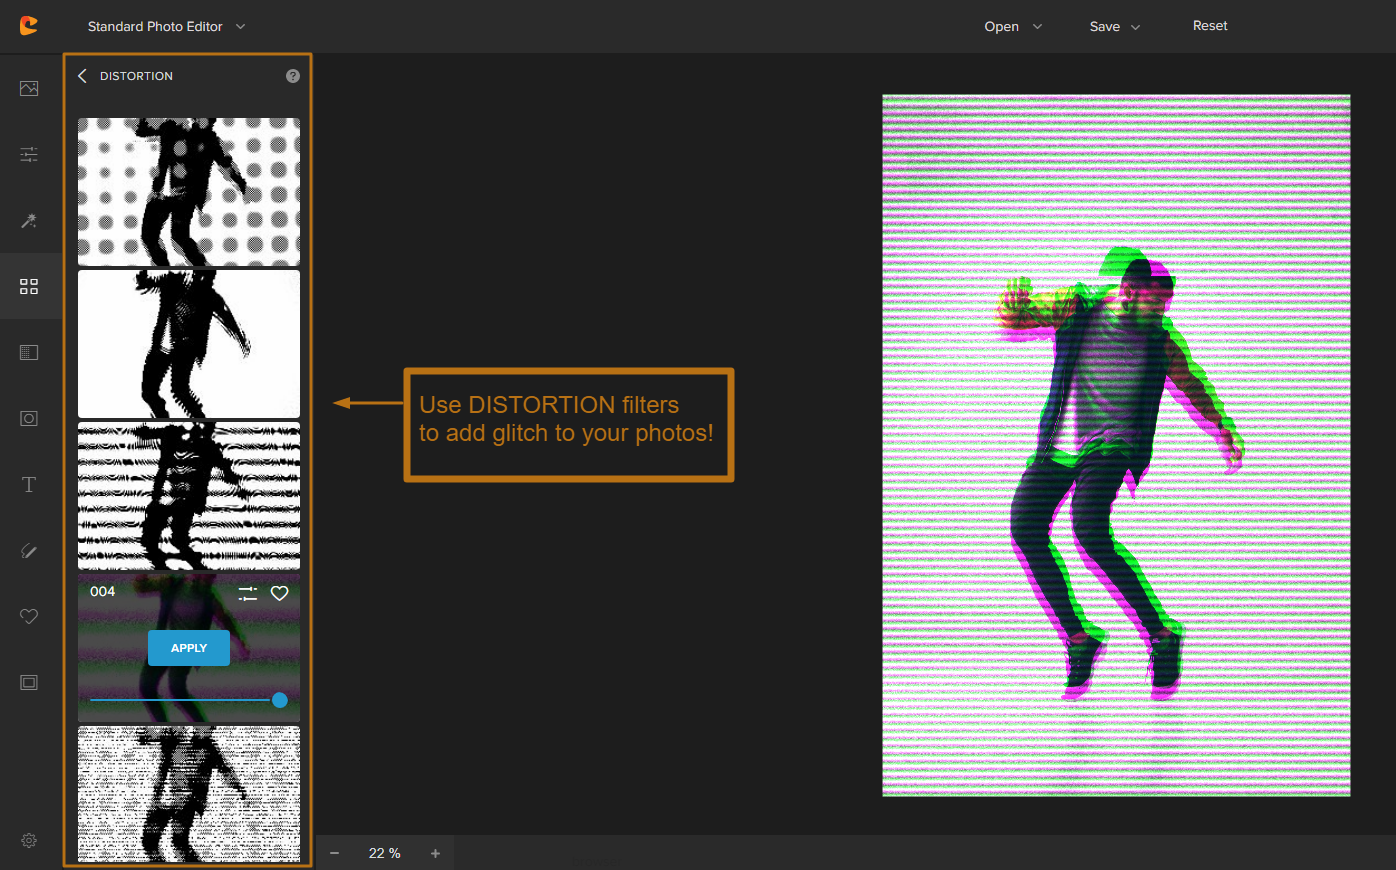Screen dimensions: 1396x870
Task: Apply distortion filter 004
Action: [x=189, y=648]
